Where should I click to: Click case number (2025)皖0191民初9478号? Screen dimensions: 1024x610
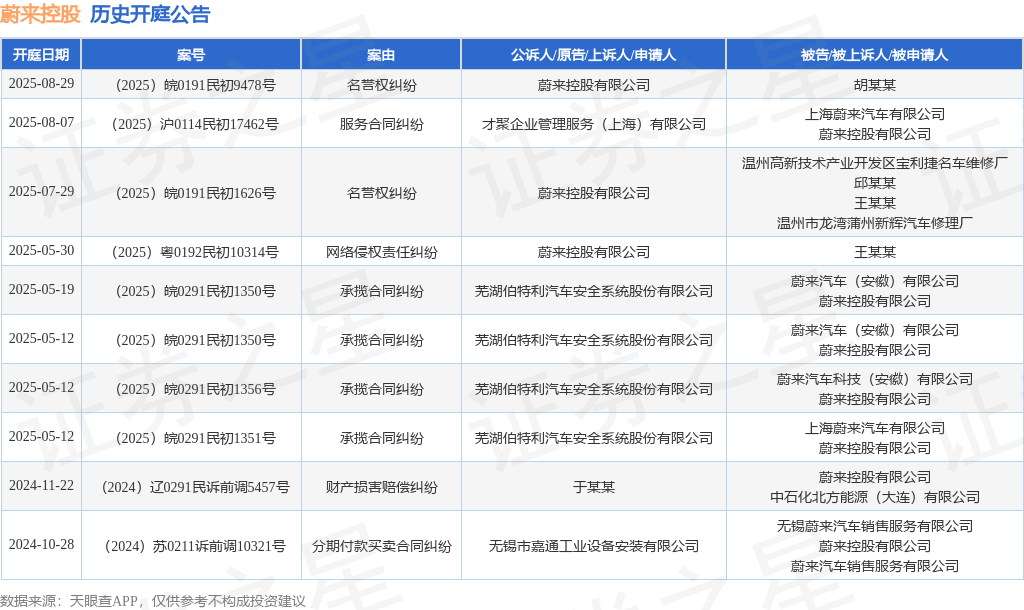tap(195, 85)
